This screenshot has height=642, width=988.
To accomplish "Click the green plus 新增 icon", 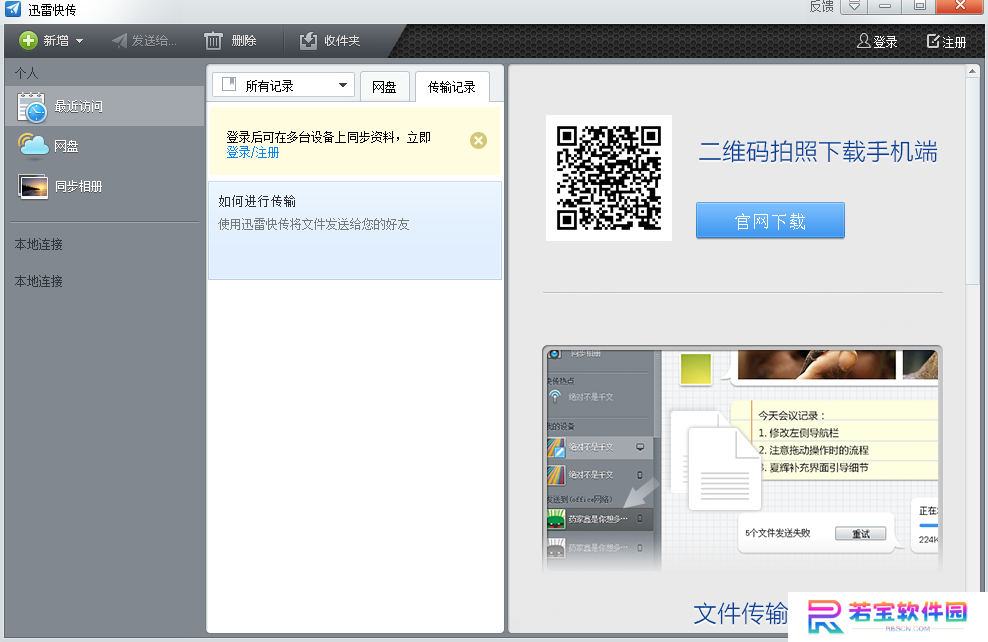I will point(28,41).
